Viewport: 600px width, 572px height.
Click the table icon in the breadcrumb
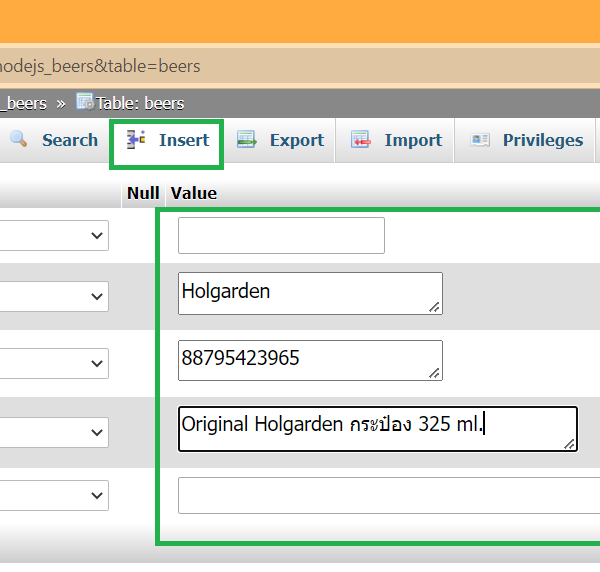click(85, 102)
